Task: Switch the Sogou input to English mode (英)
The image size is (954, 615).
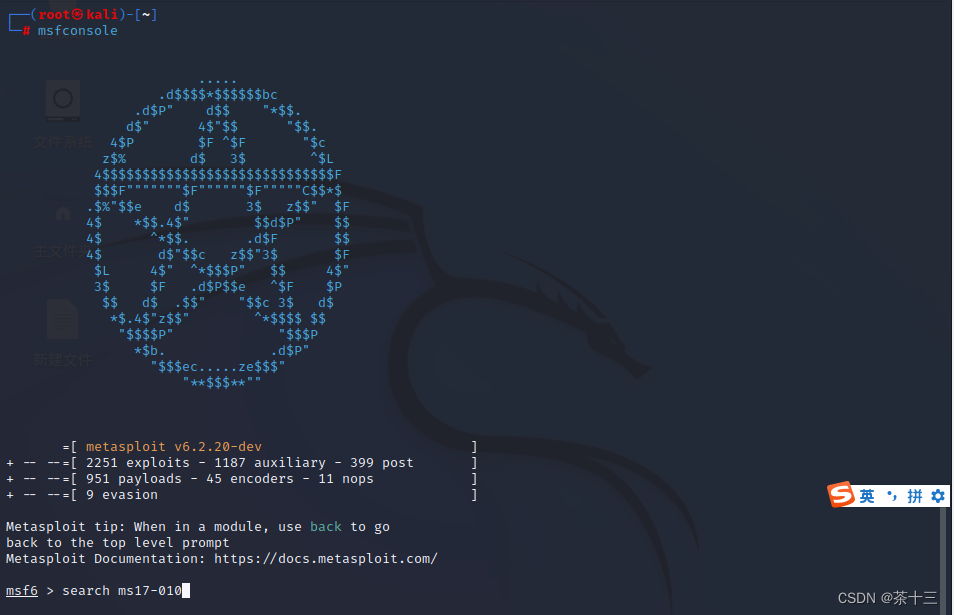Action: click(867, 496)
